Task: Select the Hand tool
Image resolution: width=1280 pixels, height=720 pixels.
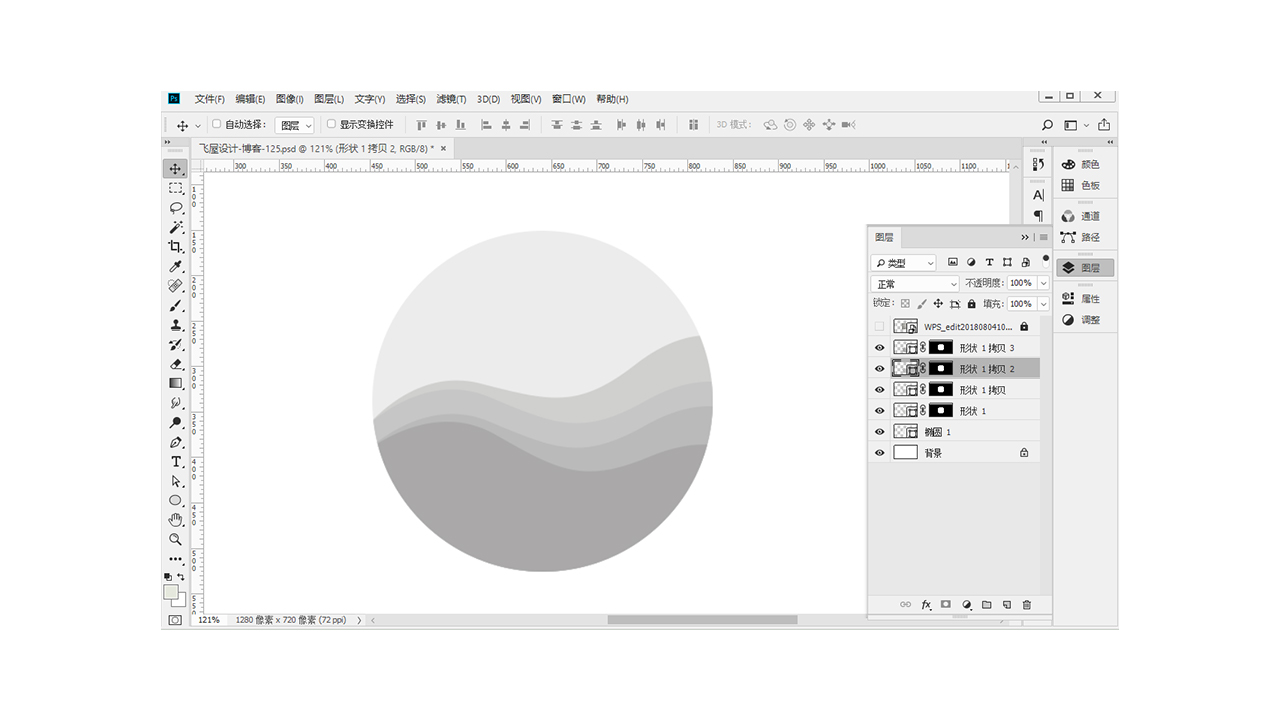Action: [x=176, y=520]
